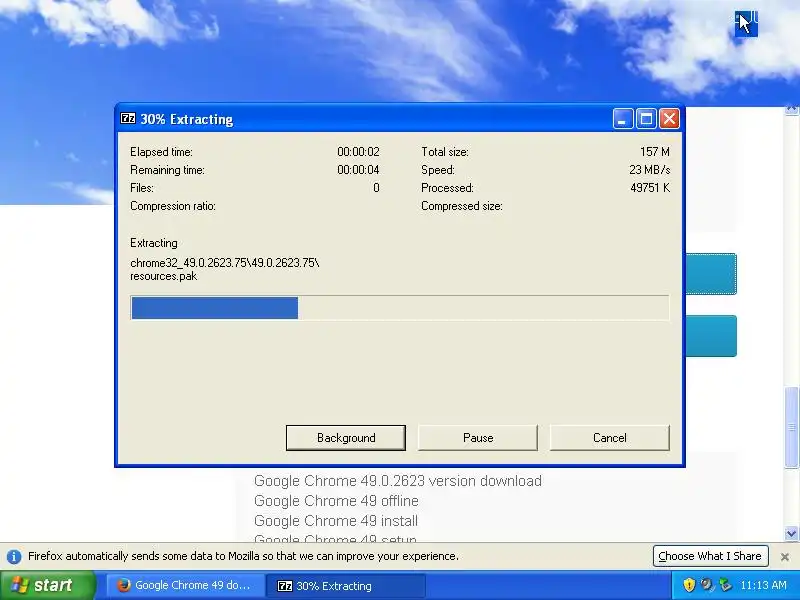Open the Safely Remove Hardware tray icon
800x600 pixels.
point(724,585)
